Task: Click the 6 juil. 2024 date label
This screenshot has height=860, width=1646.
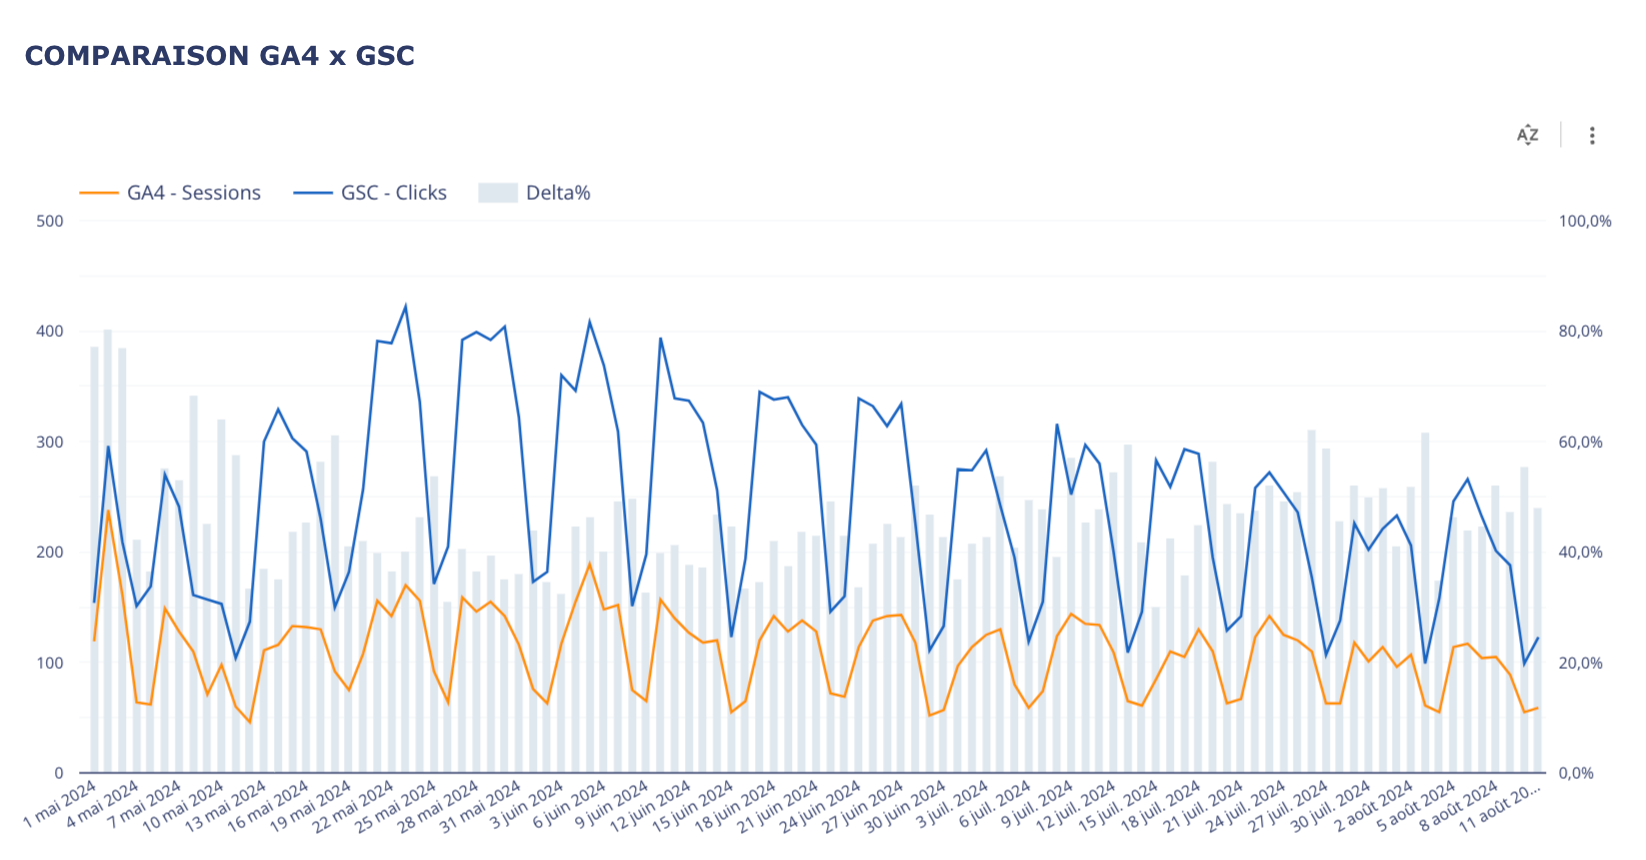Action: tap(995, 805)
